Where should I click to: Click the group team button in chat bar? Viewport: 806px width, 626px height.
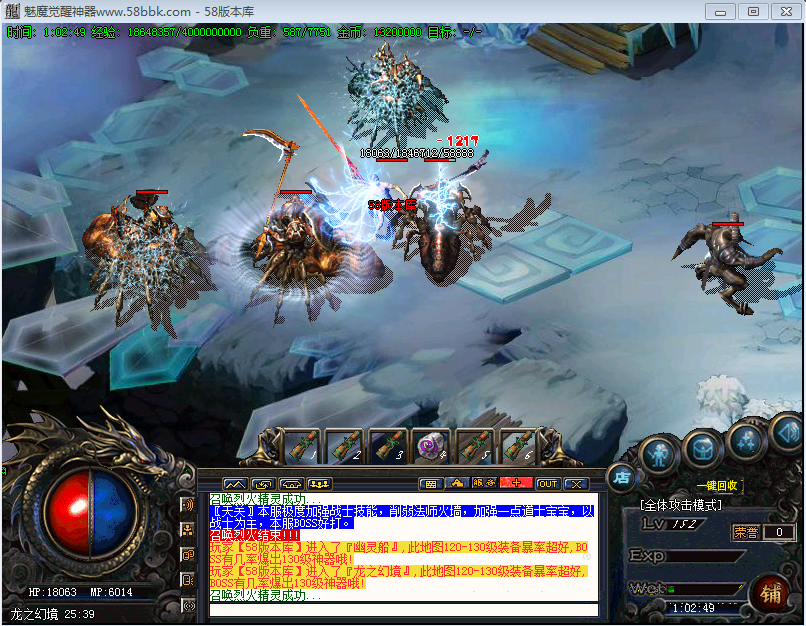click(x=319, y=484)
